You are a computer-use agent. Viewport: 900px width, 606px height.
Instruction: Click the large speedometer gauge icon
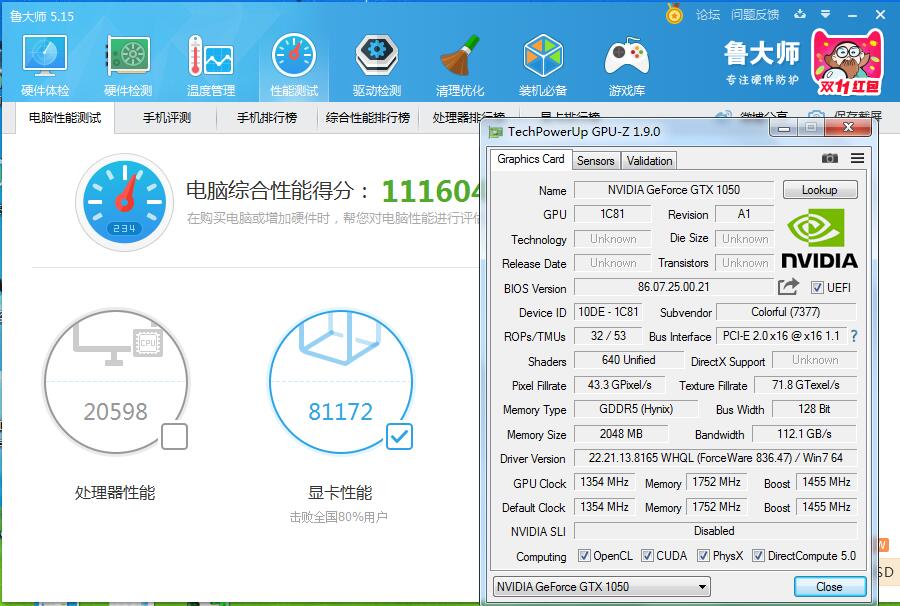pos(125,201)
